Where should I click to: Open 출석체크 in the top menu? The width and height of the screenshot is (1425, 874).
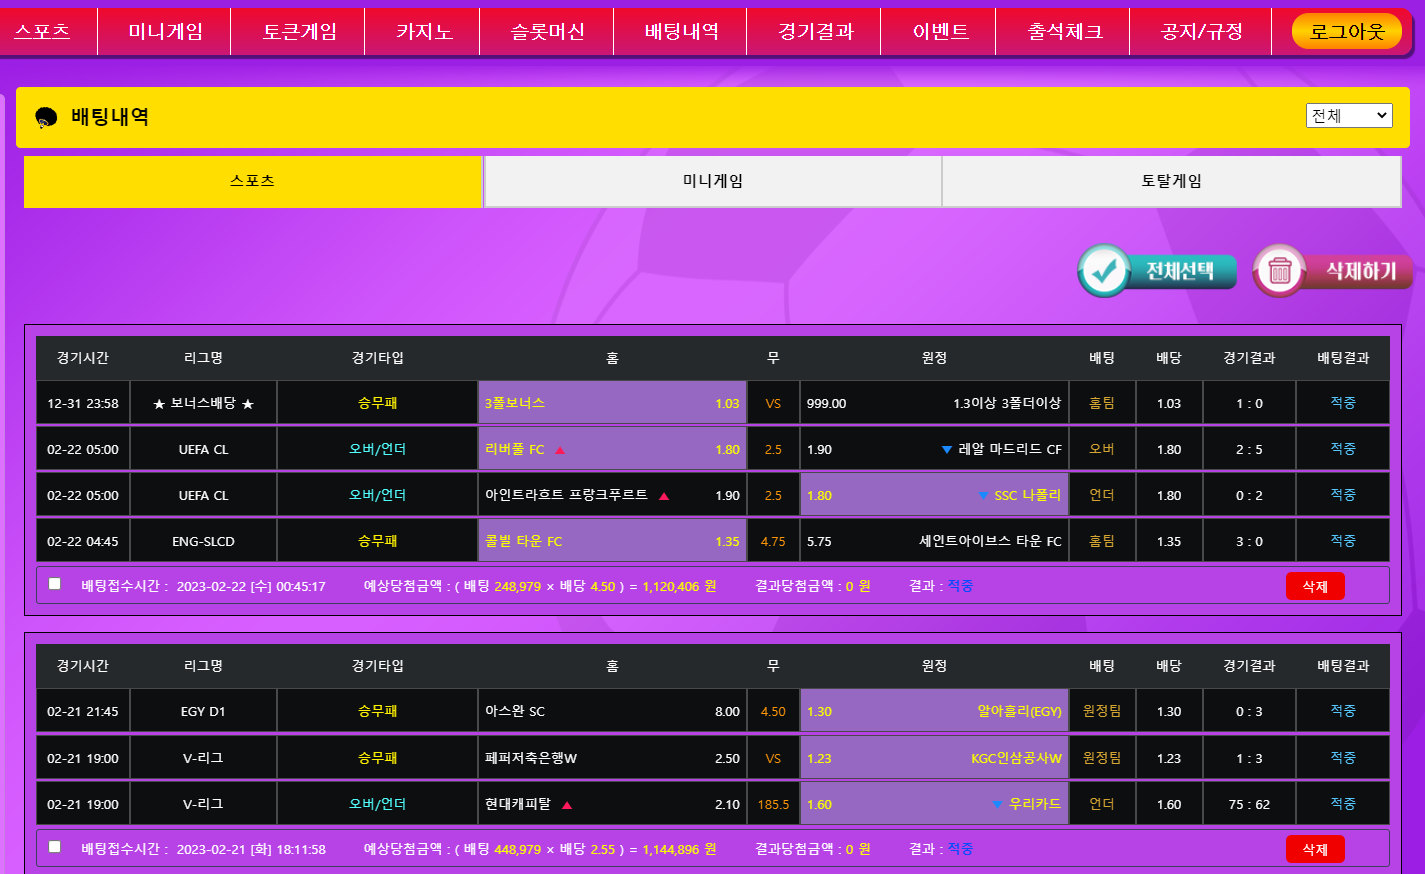(x=1064, y=31)
